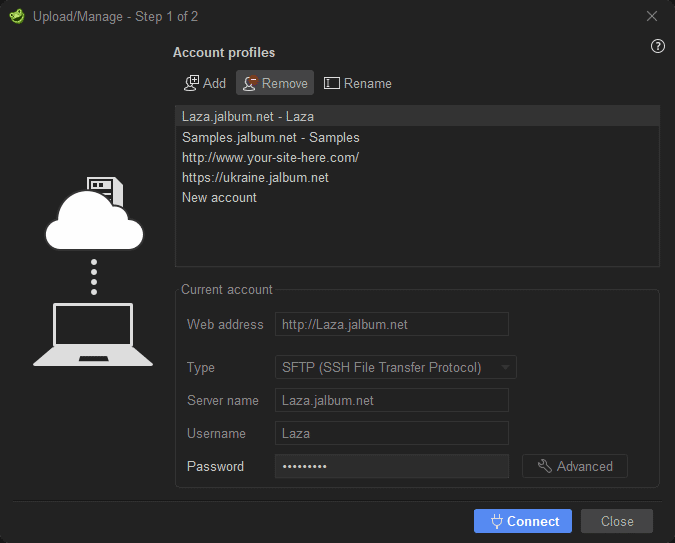Click the Rename profile icon
This screenshot has height=543, width=675.
[x=331, y=83]
